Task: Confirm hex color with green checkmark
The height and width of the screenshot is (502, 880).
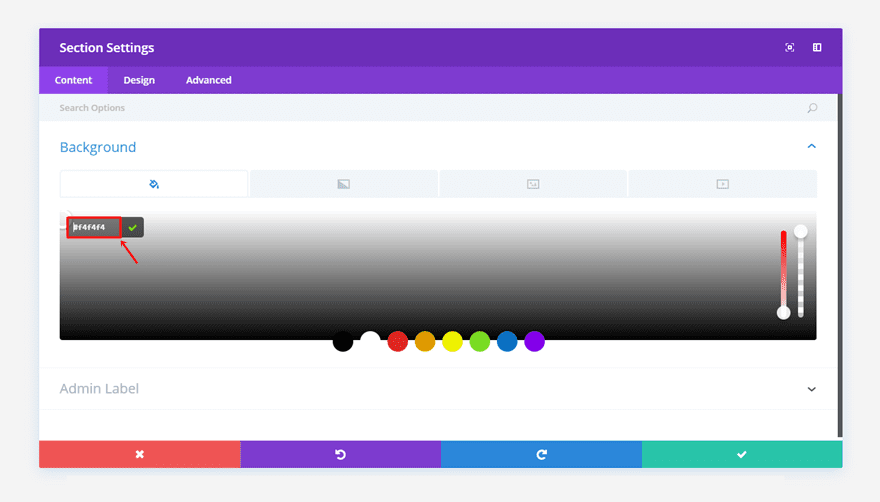Action: click(x=132, y=227)
